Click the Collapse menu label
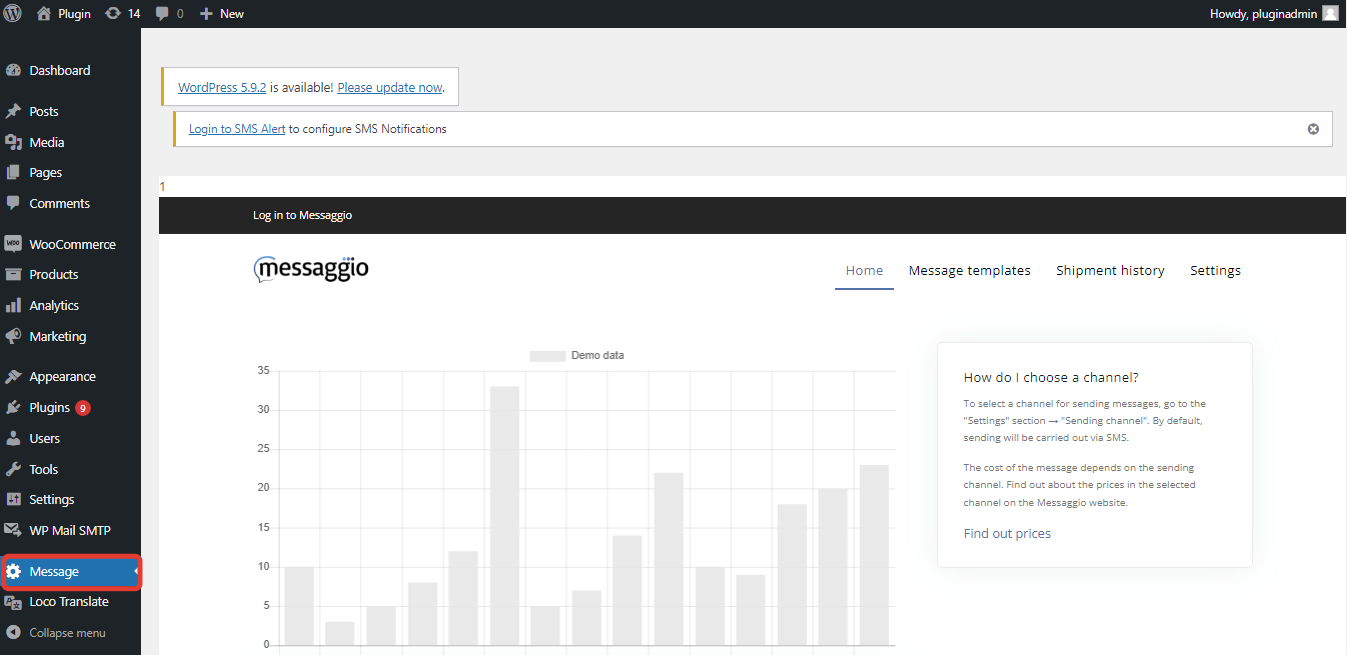Viewport: 1347px width, 655px height. [x=67, y=632]
